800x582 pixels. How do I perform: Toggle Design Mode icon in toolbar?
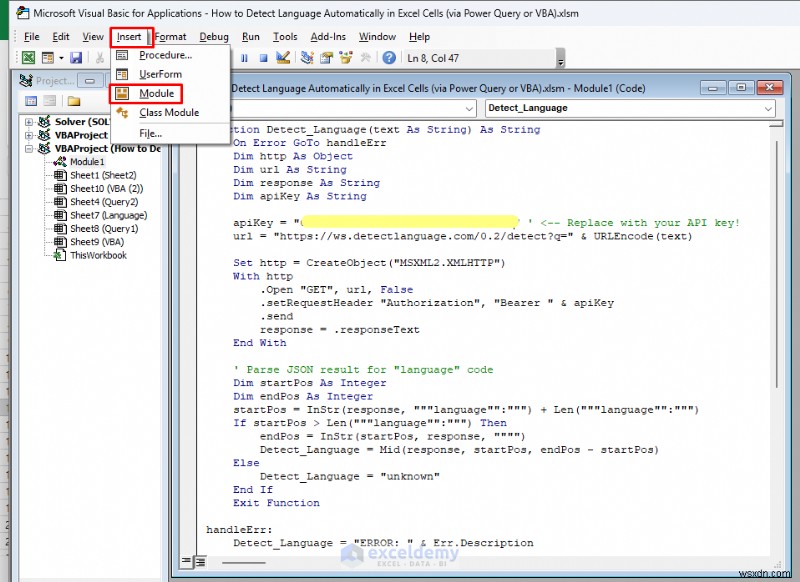pos(283,58)
